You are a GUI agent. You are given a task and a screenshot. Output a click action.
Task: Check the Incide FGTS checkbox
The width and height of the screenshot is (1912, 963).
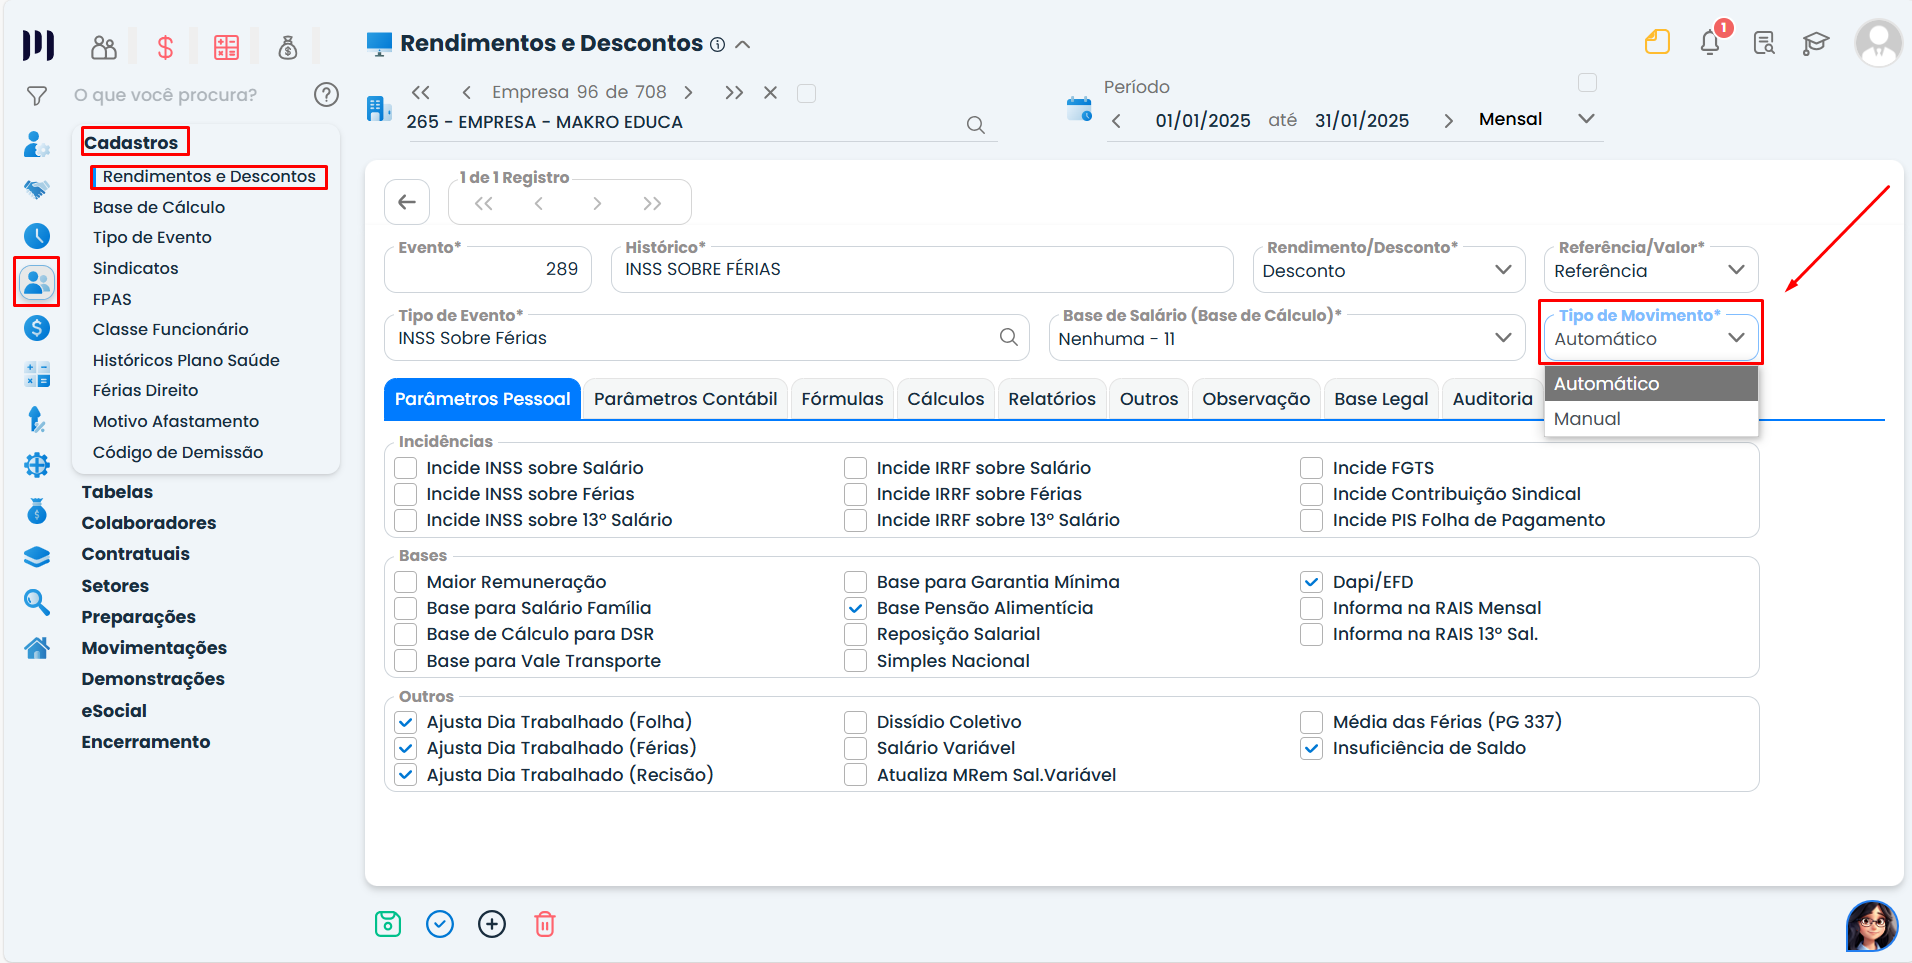click(x=1311, y=468)
